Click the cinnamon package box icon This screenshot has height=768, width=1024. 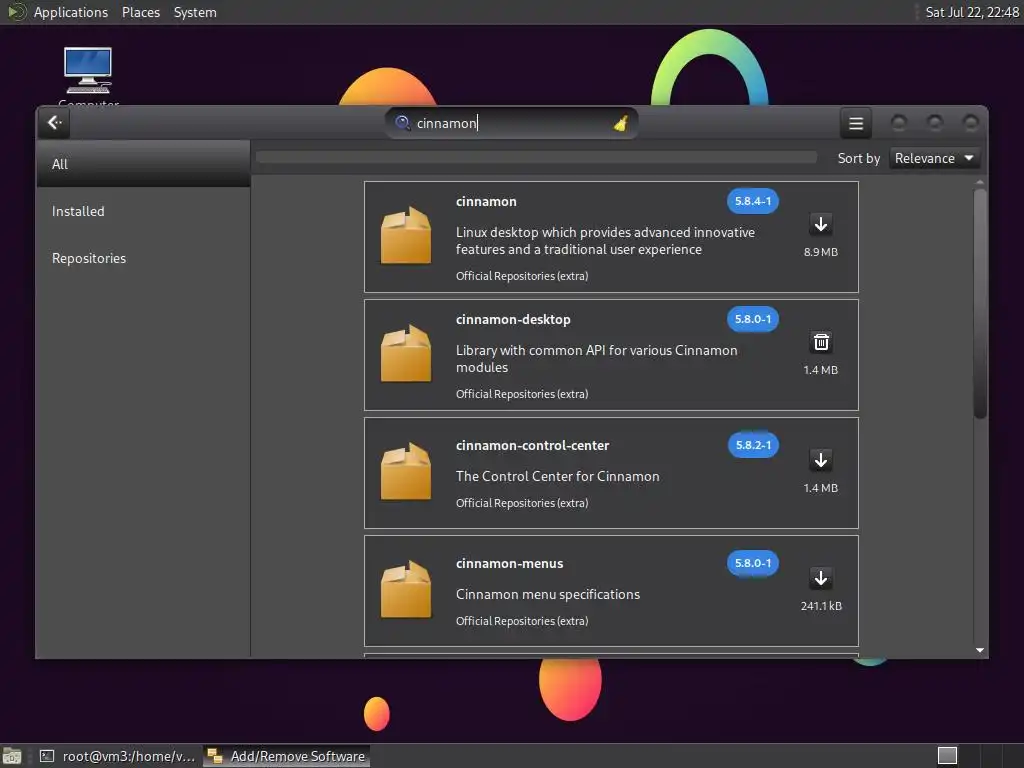pos(406,236)
